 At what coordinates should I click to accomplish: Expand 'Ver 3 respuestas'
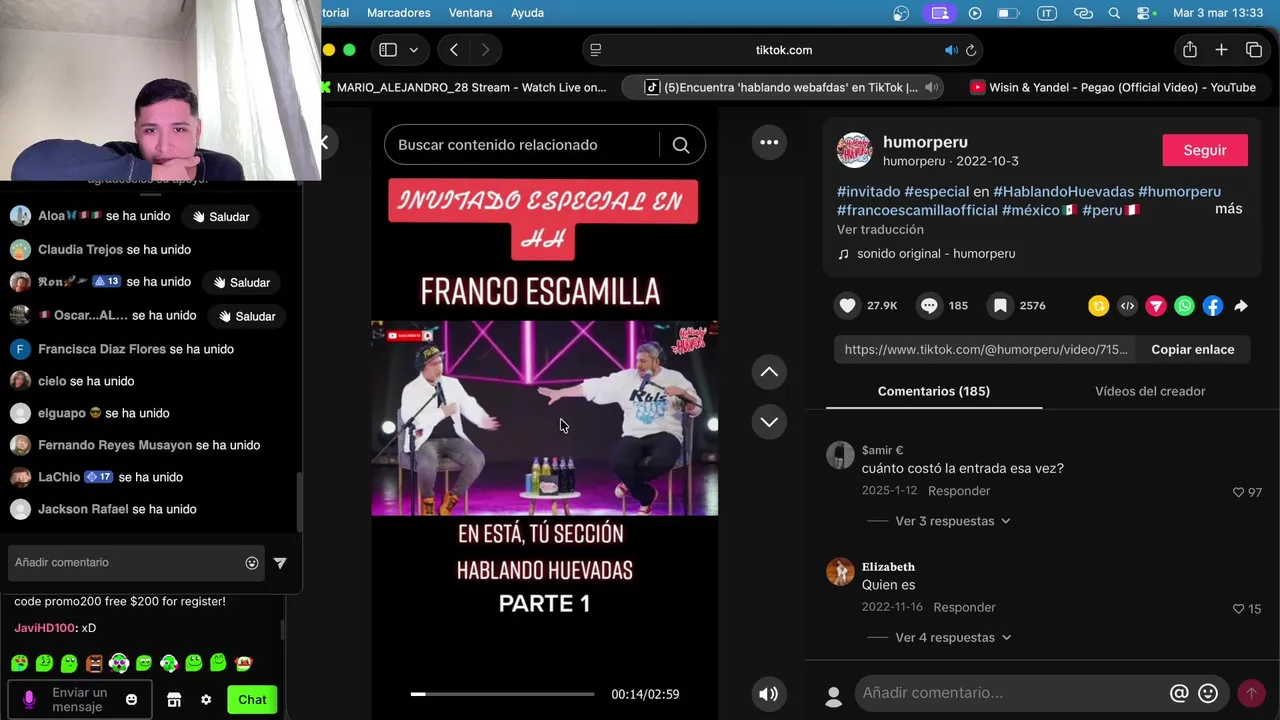tap(952, 521)
